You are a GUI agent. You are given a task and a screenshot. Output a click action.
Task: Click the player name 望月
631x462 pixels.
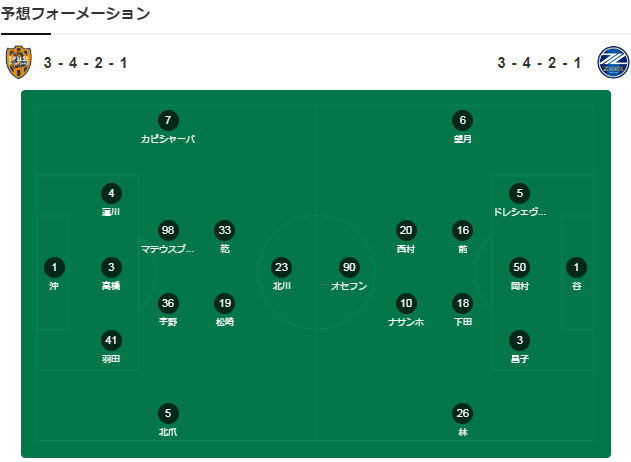tap(463, 139)
